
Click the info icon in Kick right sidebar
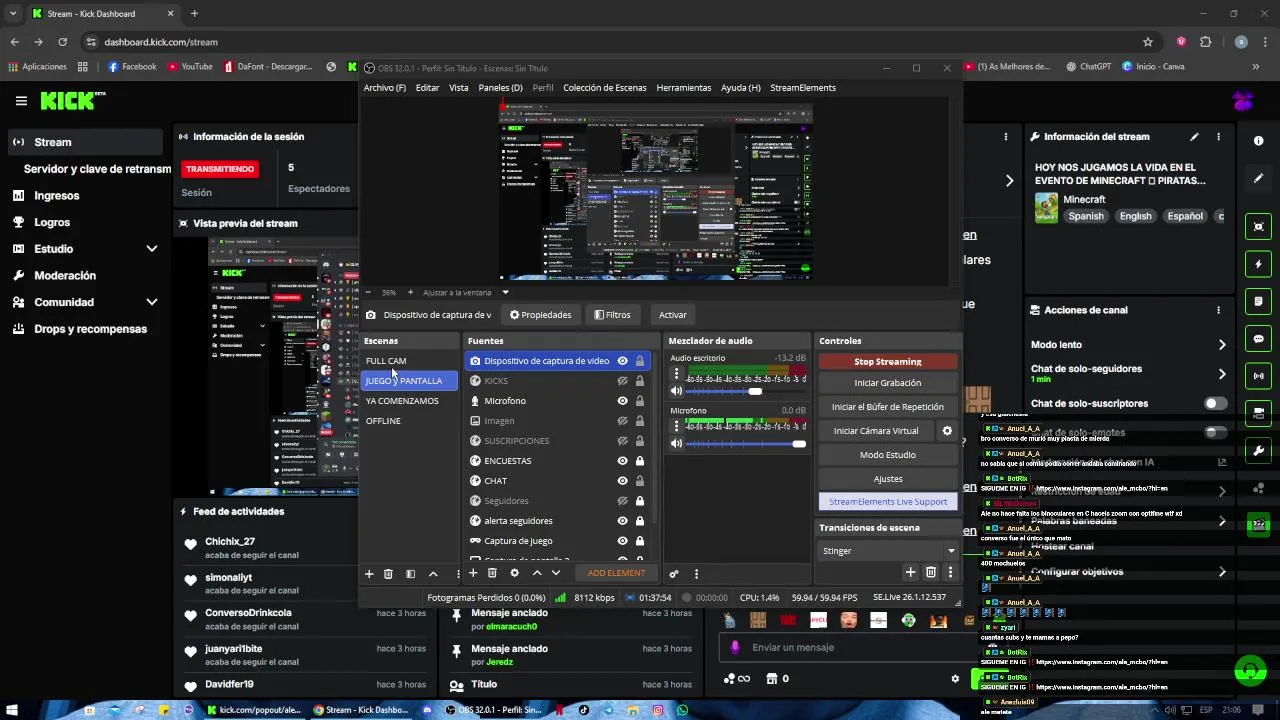tap(1258, 141)
